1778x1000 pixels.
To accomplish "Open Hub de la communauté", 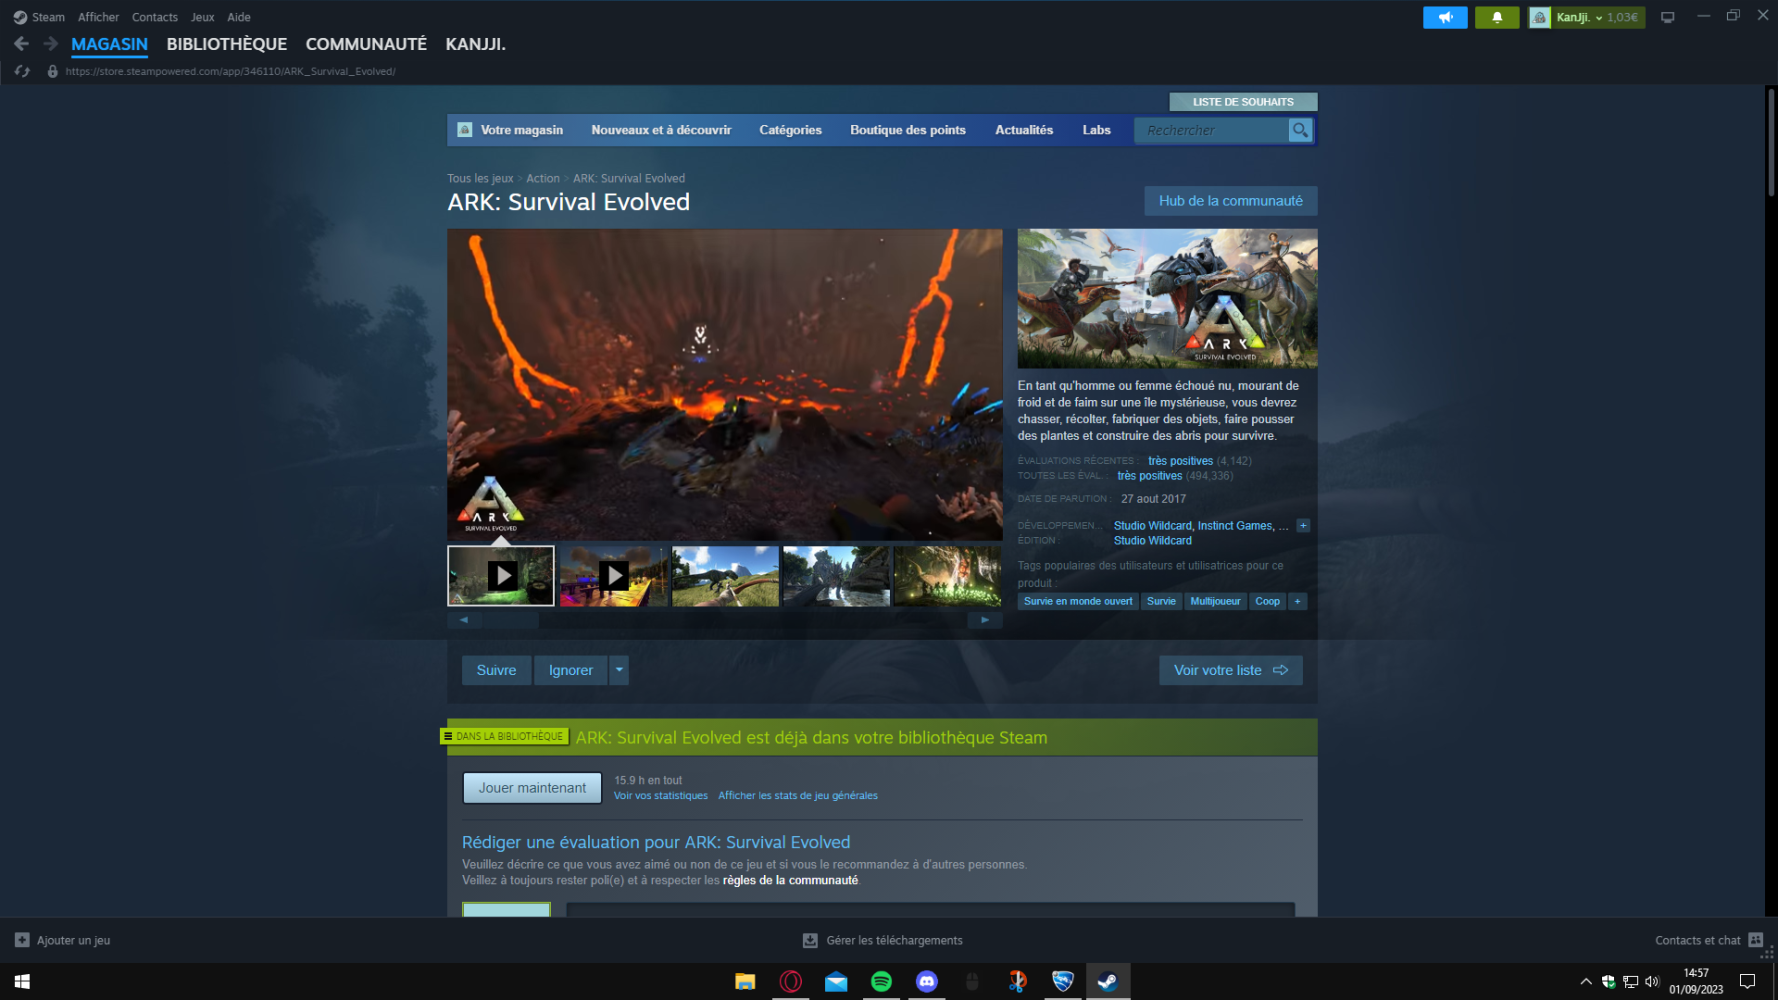I will tap(1231, 201).
